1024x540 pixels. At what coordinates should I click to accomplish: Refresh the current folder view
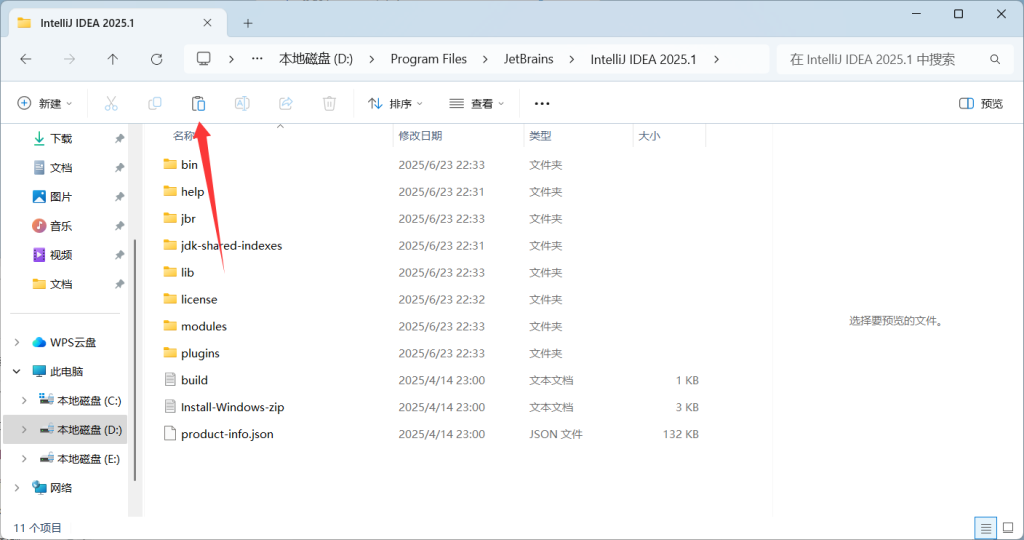click(x=156, y=59)
